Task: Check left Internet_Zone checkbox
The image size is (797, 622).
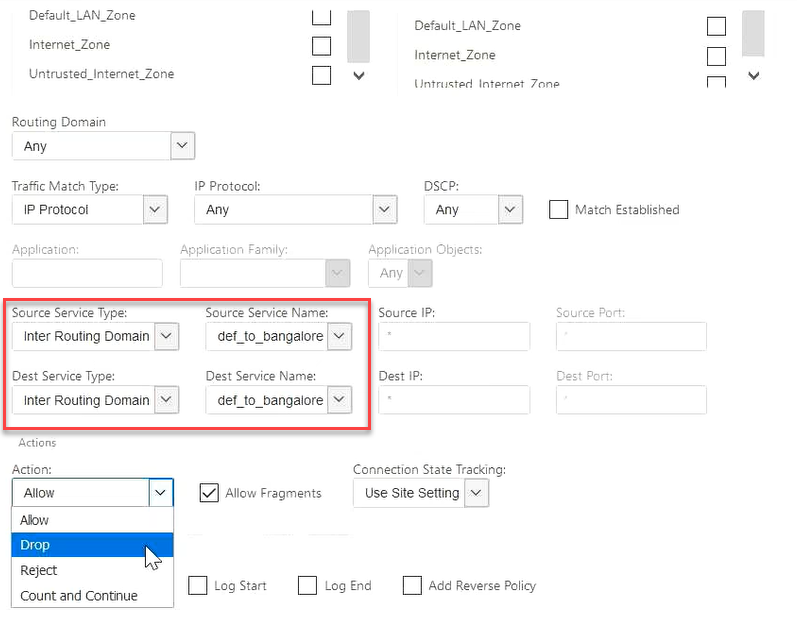Action: (x=321, y=46)
